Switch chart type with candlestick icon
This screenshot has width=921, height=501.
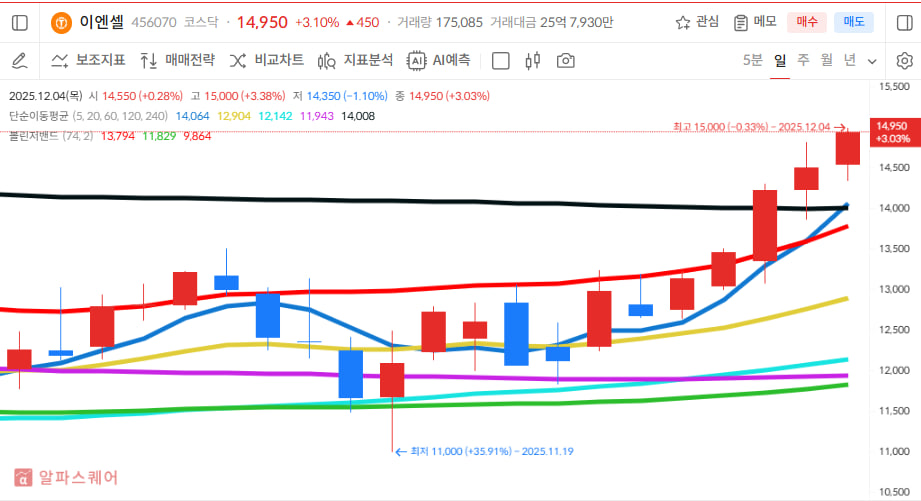(x=533, y=61)
